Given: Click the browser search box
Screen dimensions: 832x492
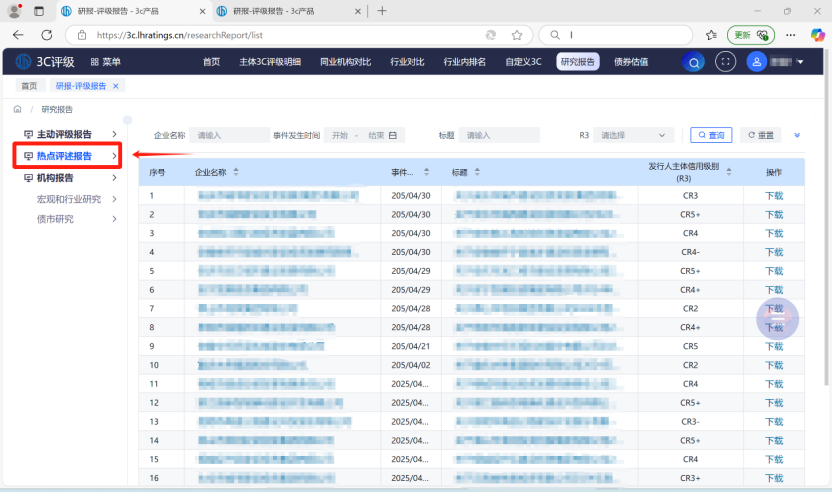Looking at the screenshot, I should click(x=616, y=35).
